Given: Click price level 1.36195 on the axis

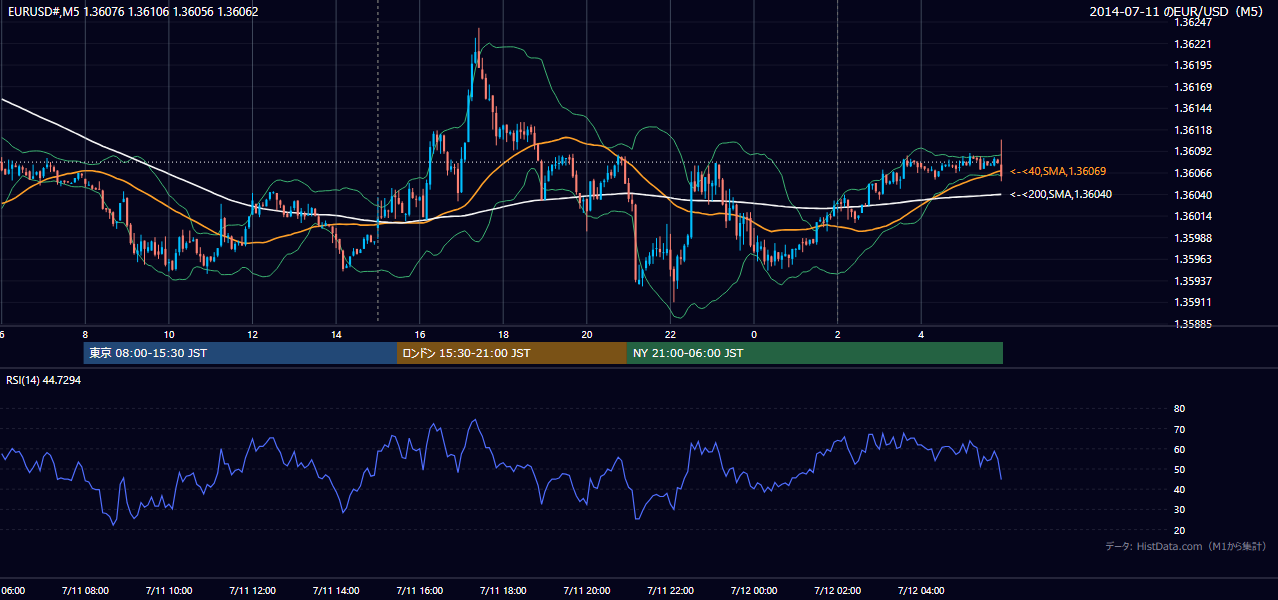Looking at the screenshot, I should pos(1193,65).
